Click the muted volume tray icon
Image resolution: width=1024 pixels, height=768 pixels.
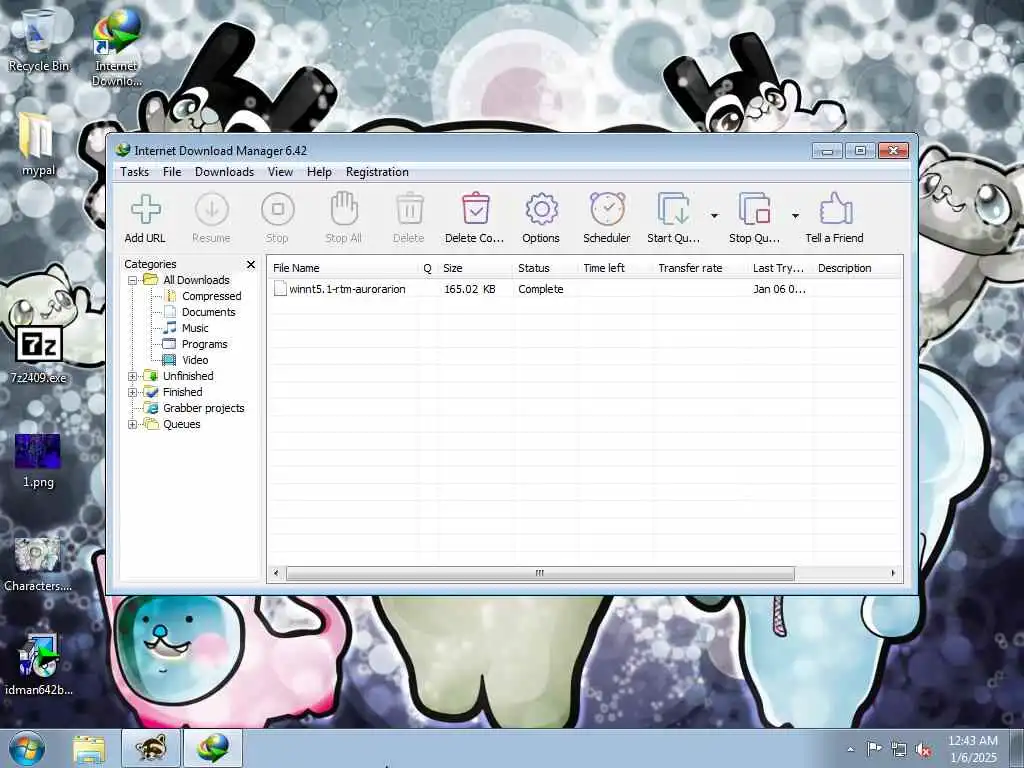click(923, 750)
